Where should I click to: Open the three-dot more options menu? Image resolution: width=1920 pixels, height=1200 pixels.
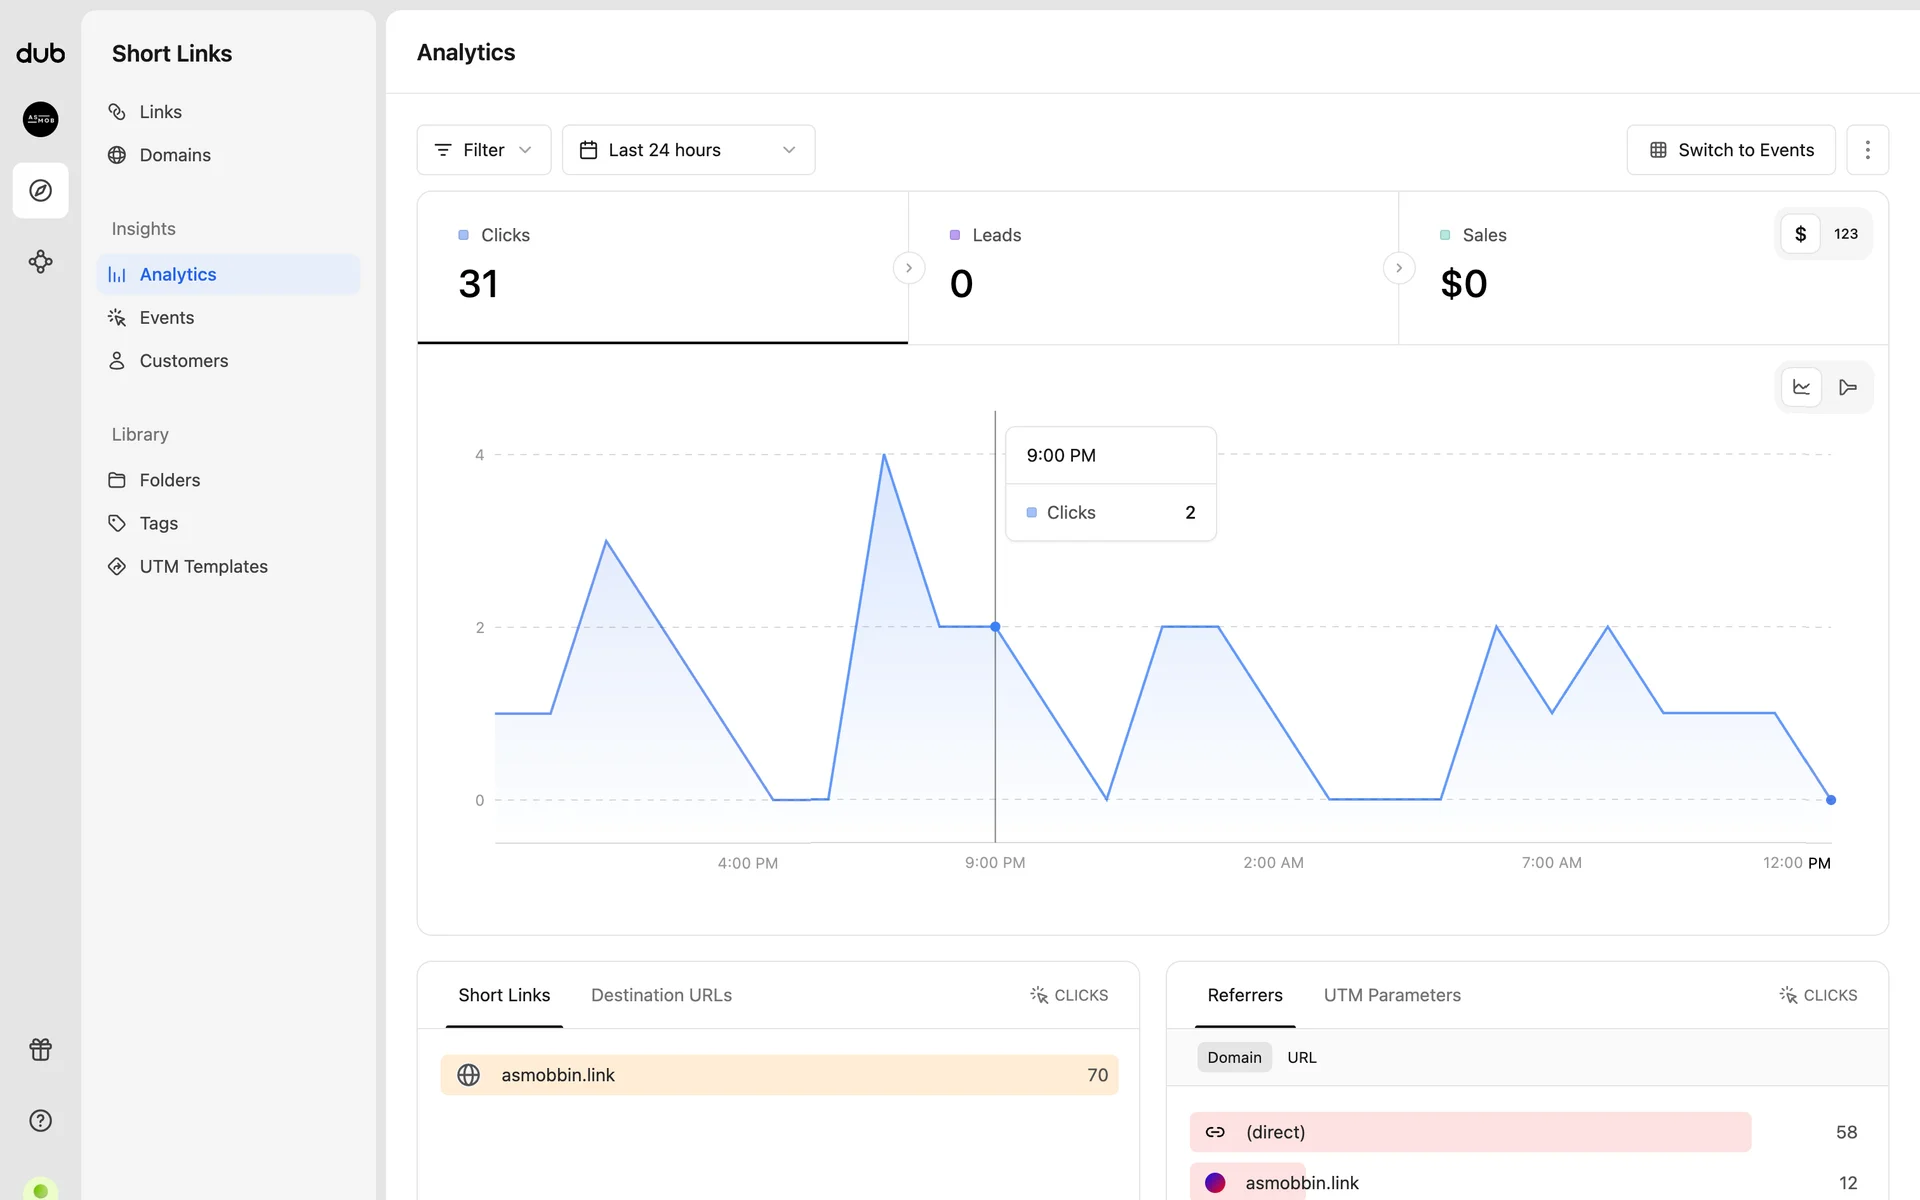click(1867, 150)
